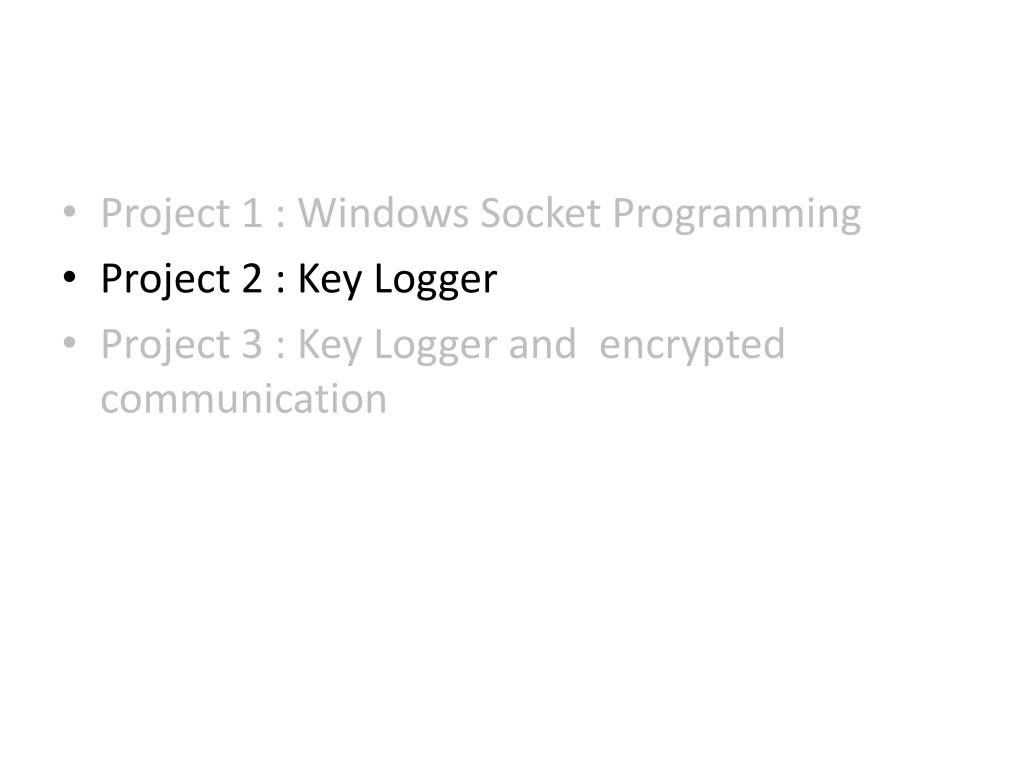Click the grey bullet dot before Project 3

pyautogui.click(x=69, y=342)
